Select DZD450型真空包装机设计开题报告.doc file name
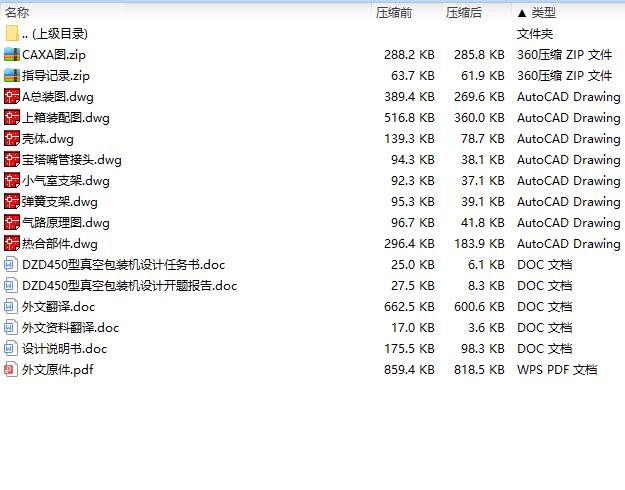 point(130,286)
